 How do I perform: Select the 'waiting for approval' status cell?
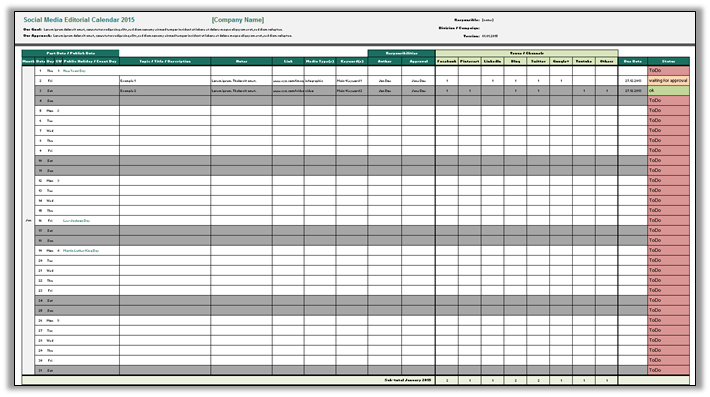(668, 81)
